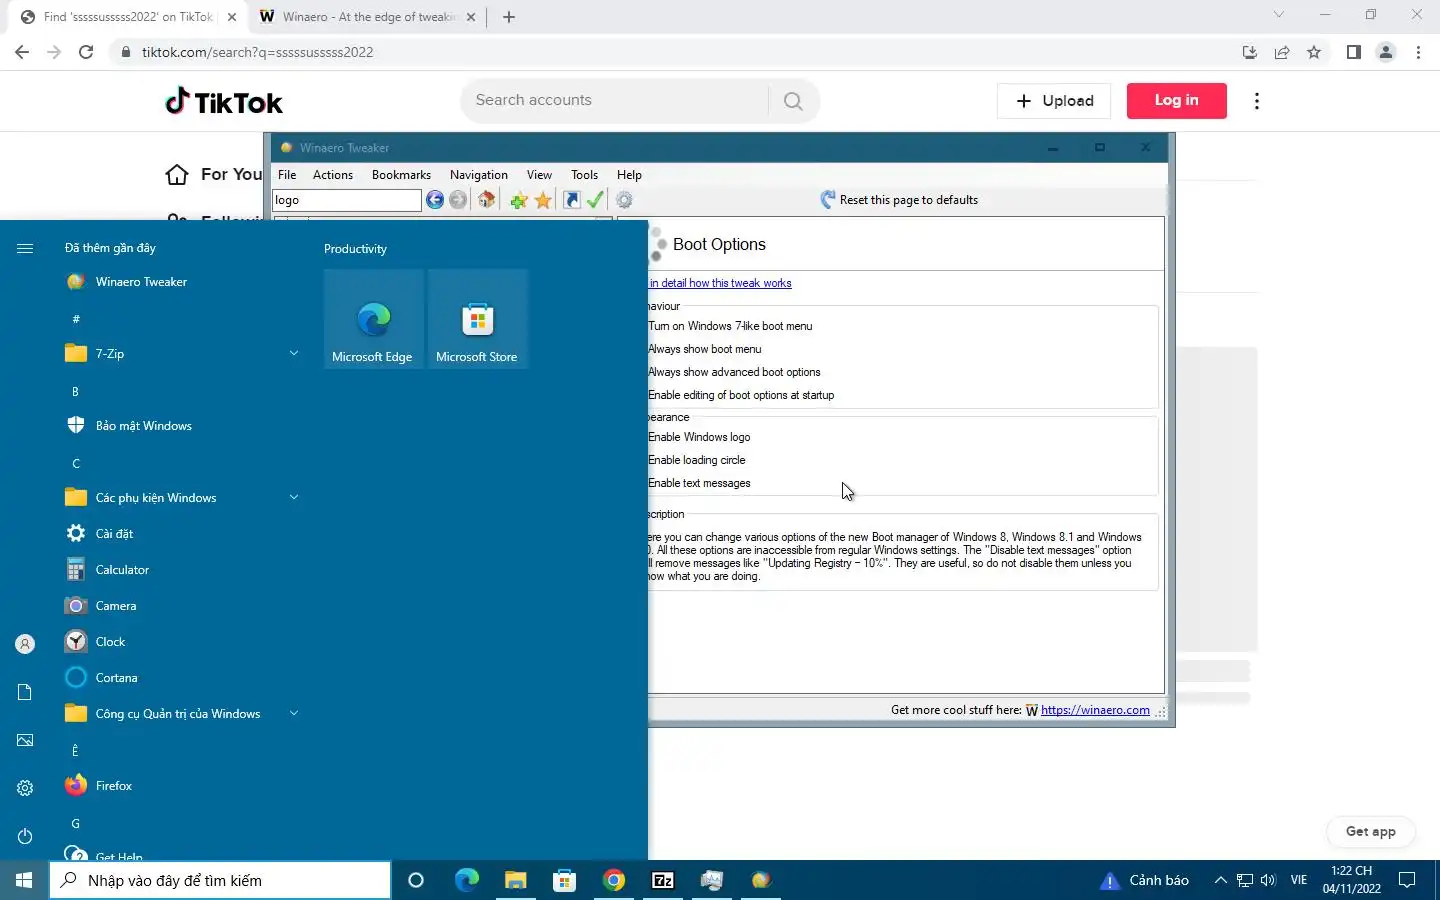Click the green checkmark toolbar icon
This screenshot has width=1440, height=900.
(x=595, y=200)
